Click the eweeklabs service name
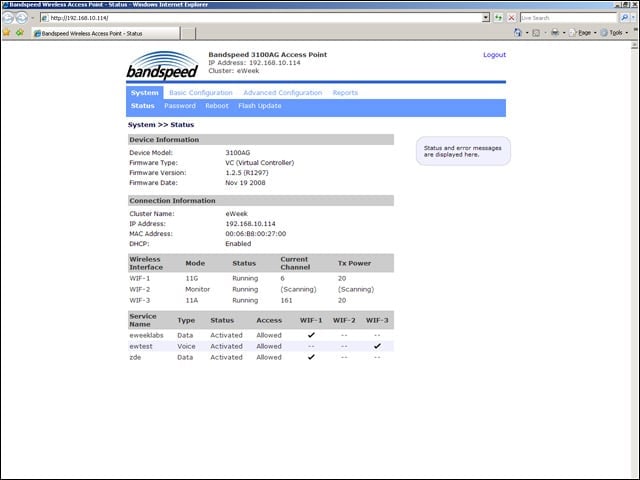 (146, 335)
